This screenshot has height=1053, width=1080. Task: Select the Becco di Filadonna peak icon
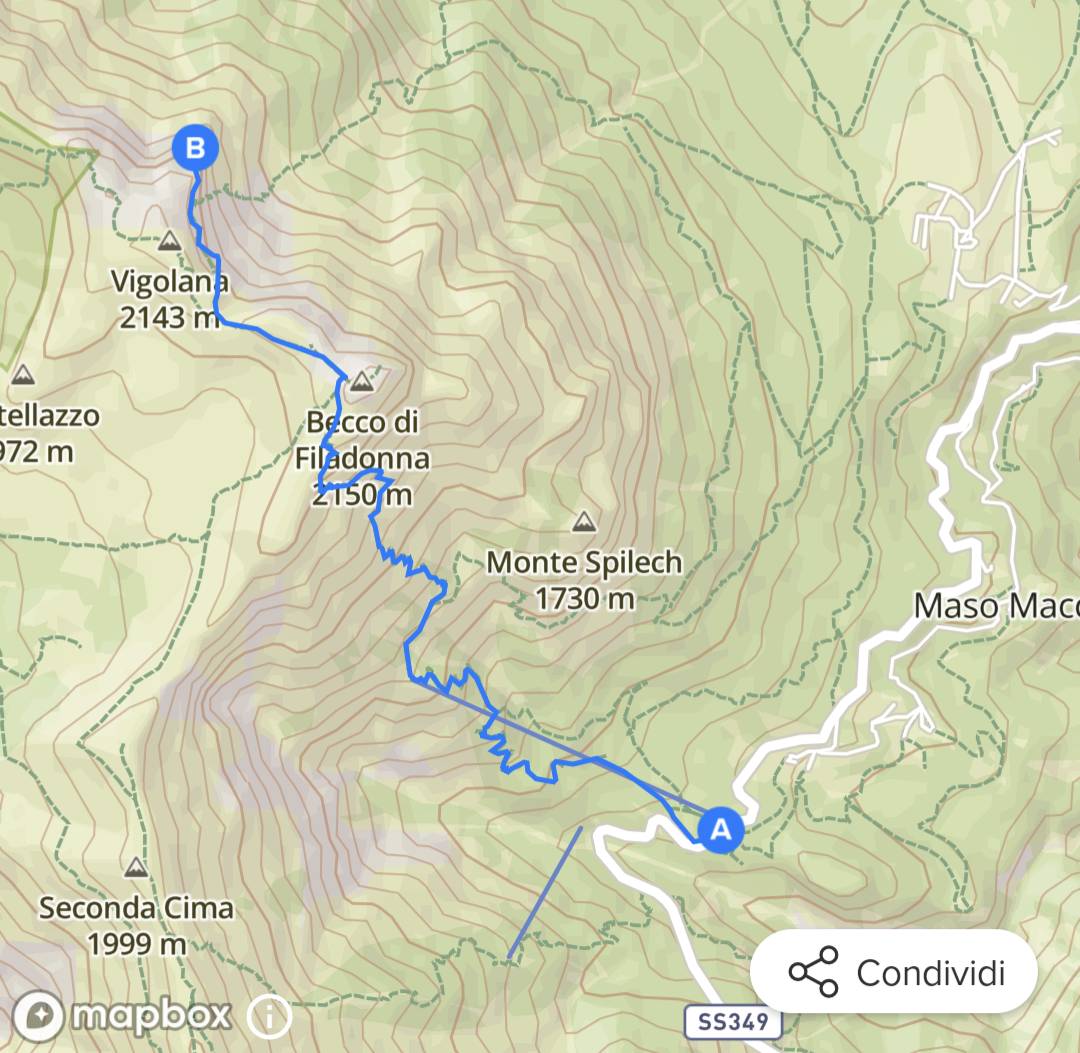pos(361,381)
